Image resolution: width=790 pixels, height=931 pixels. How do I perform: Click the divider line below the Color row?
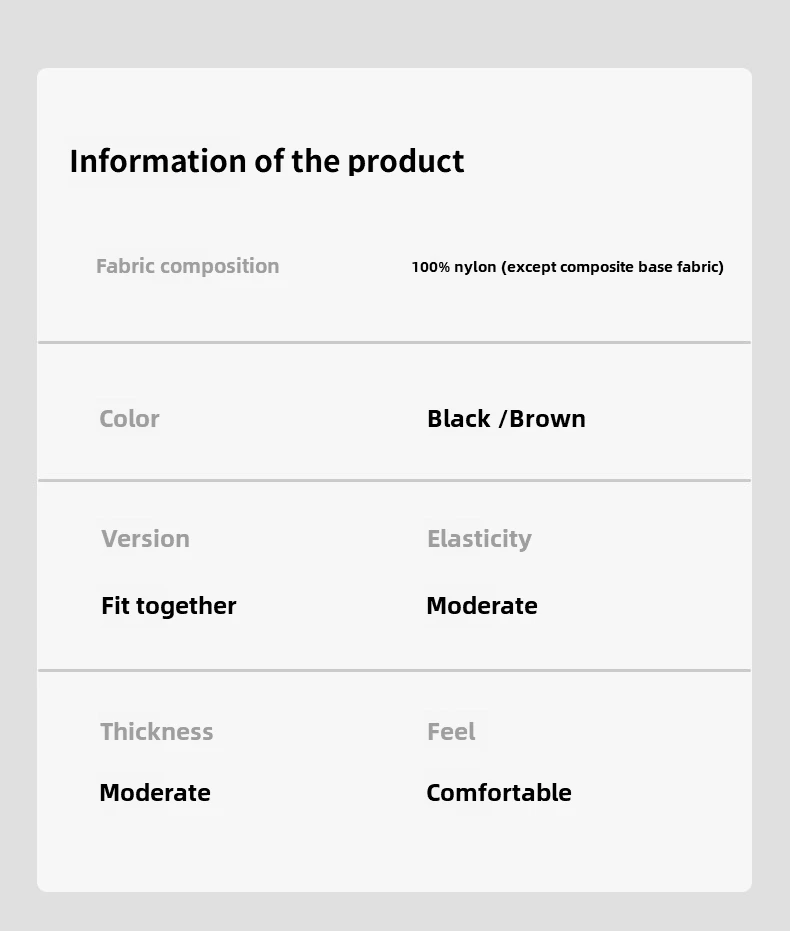point(394,480)
